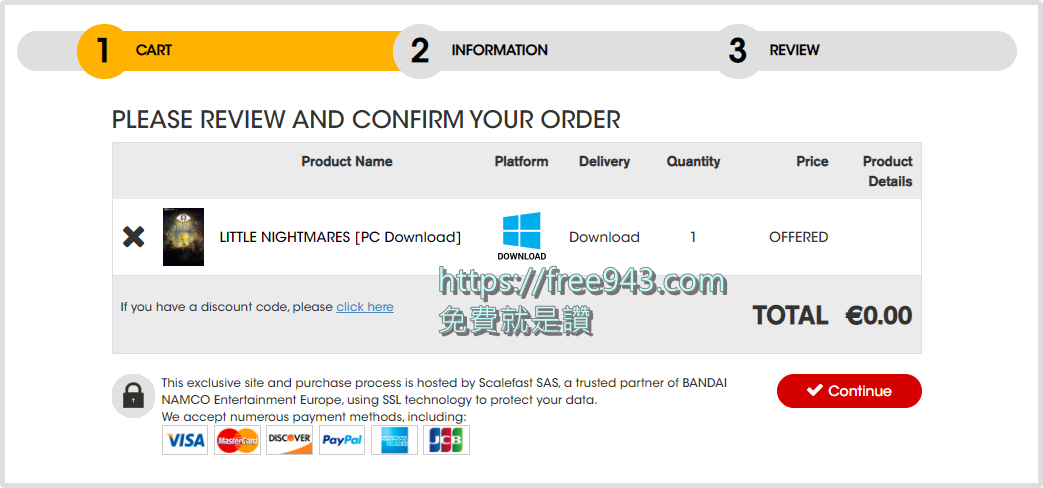
Task: Click the Quantity column header
Action: [x=693, y=162]
